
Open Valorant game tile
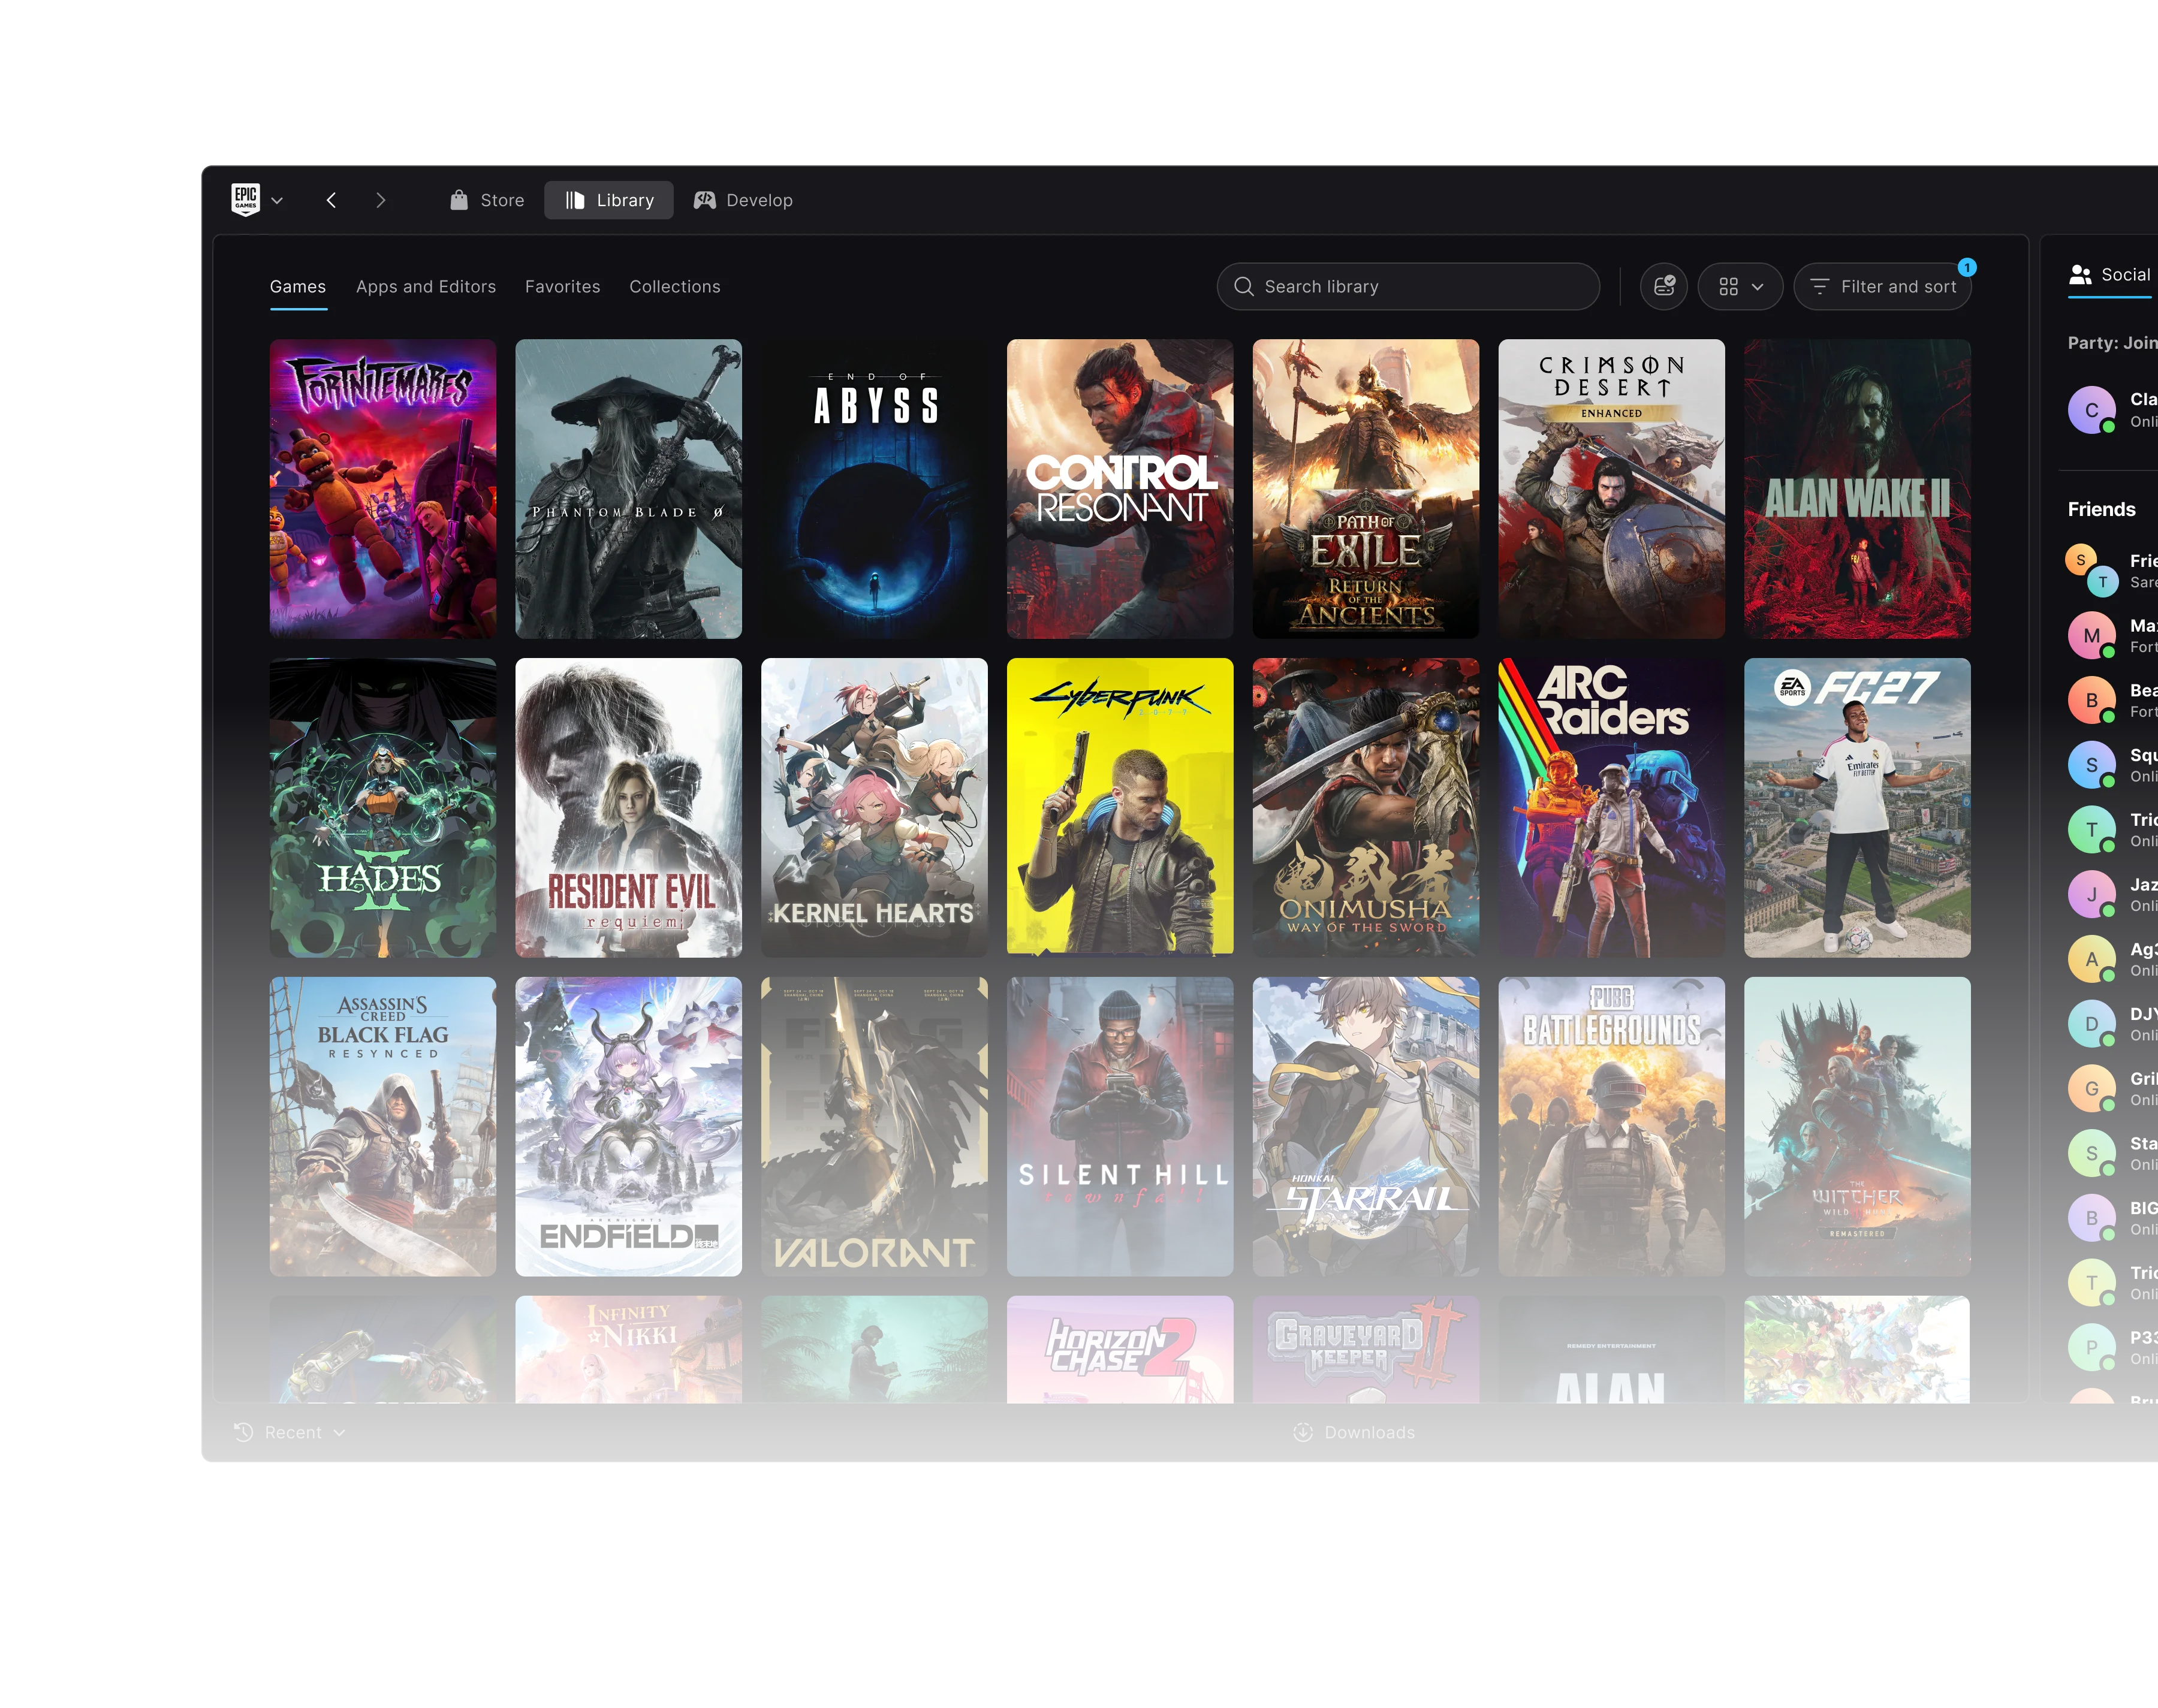pyautogui.click(x=874, y=1127)
